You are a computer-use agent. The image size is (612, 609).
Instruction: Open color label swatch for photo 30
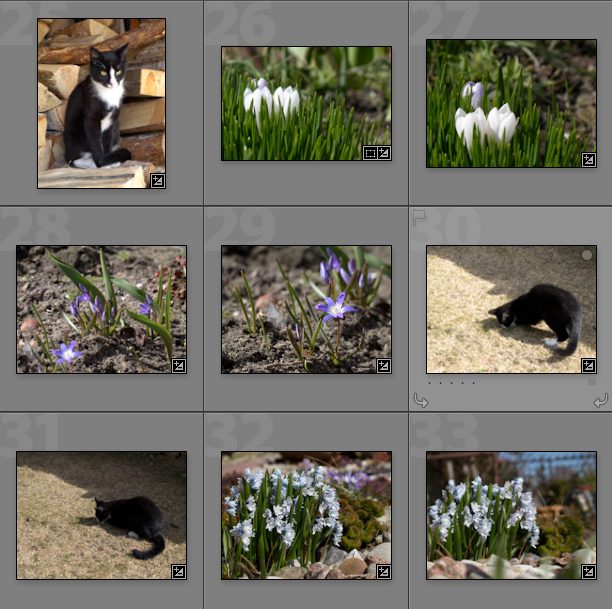[591, 382]
